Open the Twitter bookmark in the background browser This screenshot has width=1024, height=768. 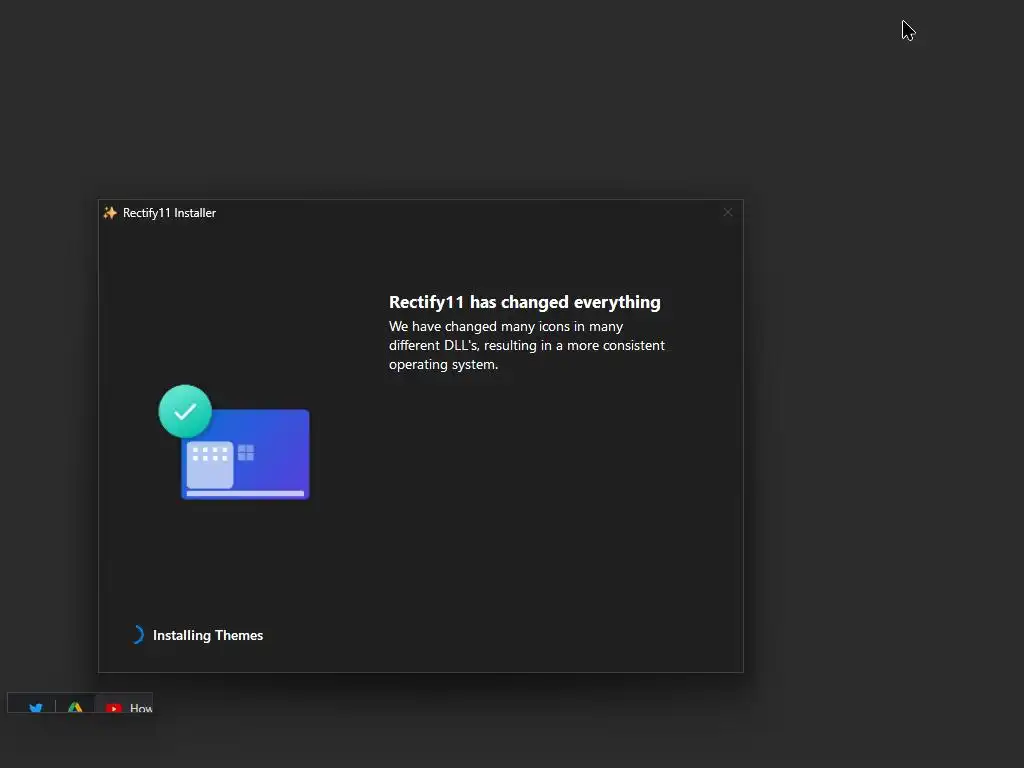coord(36,708)
